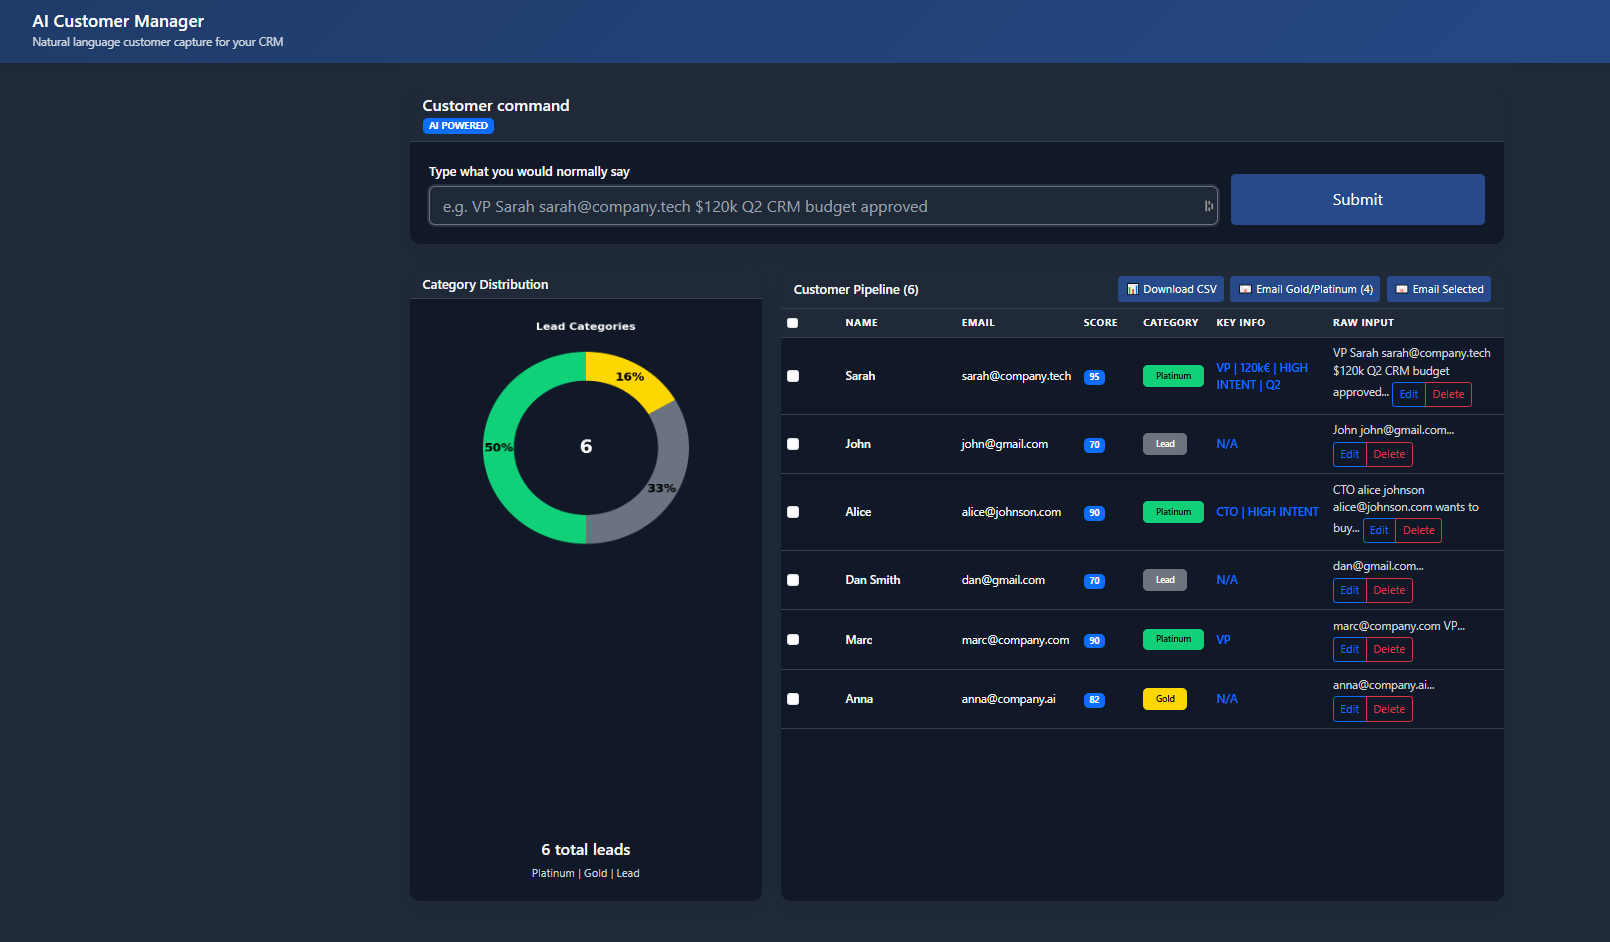
Task: Check Marc's row checkbox
Action: click(x=793, y=640)
